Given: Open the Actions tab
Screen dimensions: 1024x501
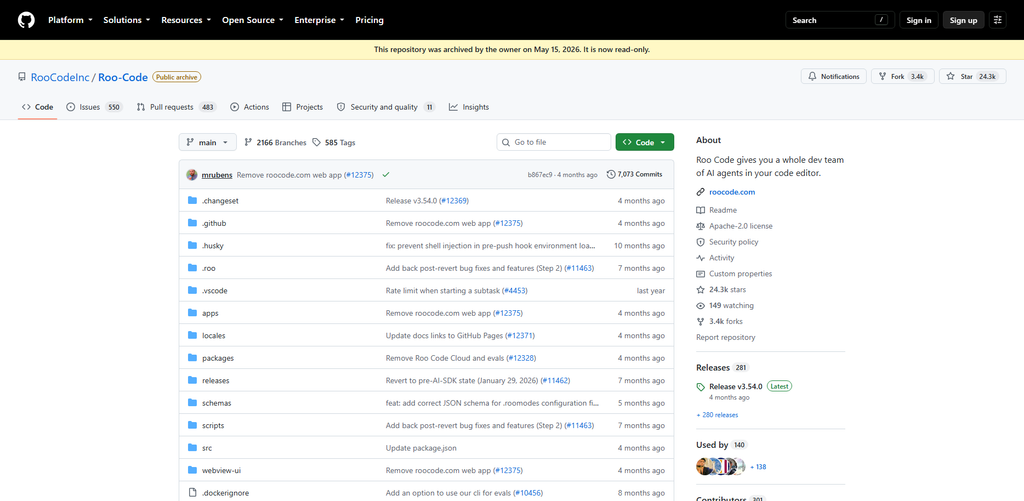Looking at the screenshot, I should (249, 107).
